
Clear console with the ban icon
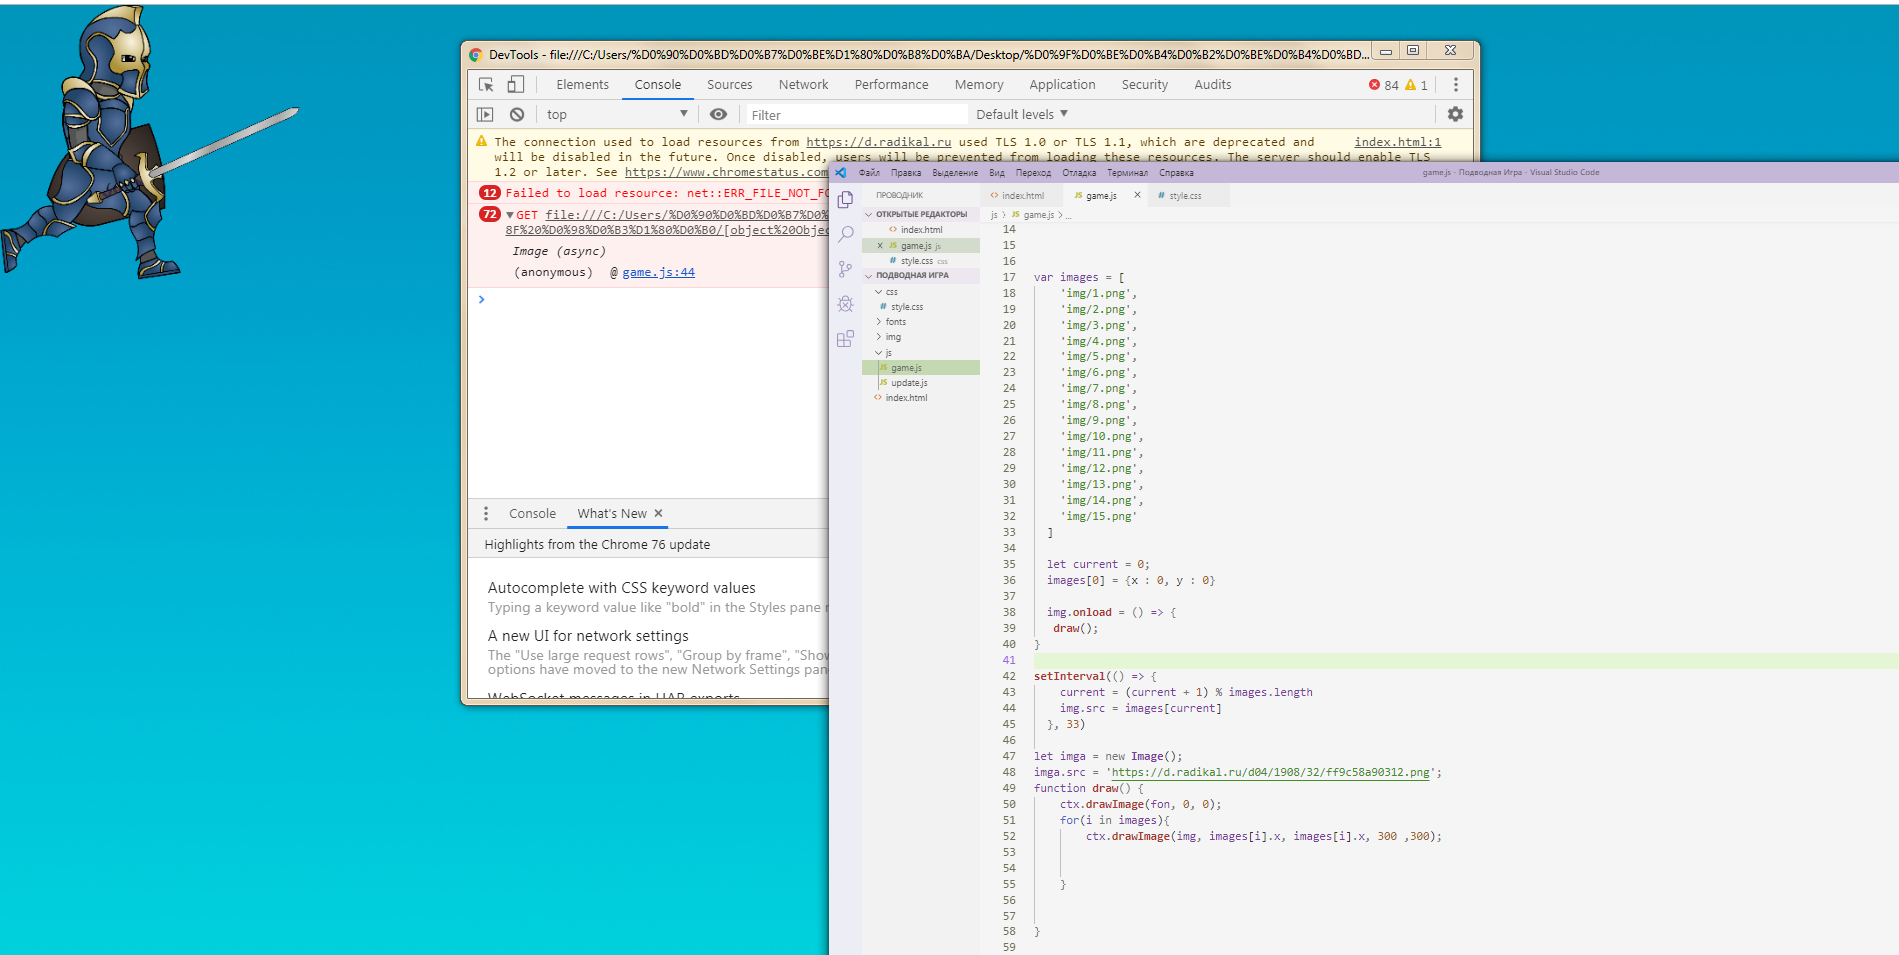pyautogui.click(x=517, y=115)
